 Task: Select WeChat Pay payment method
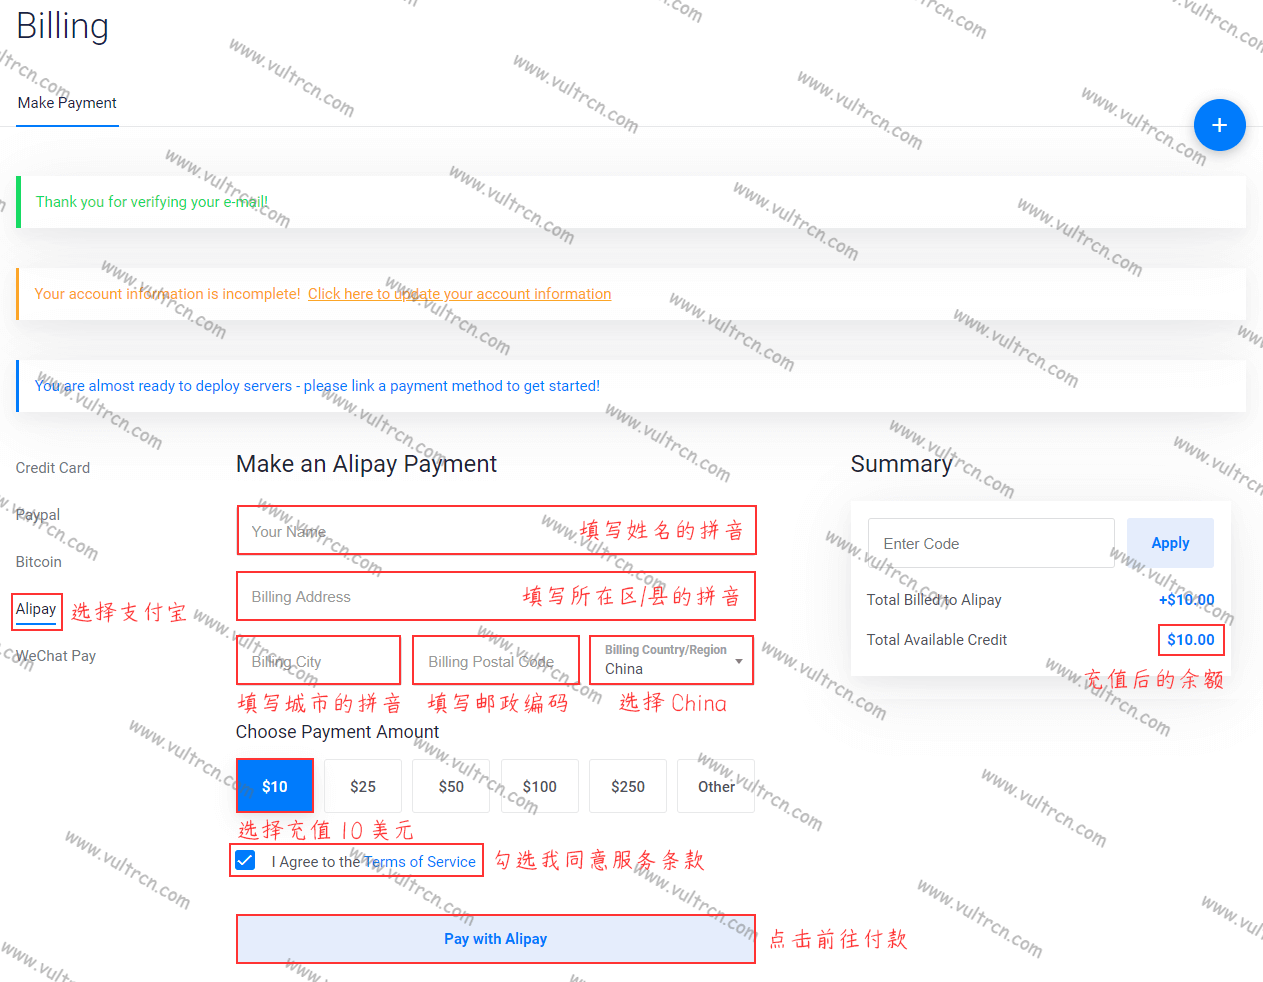pyautogui.click(x=56, y=656)
